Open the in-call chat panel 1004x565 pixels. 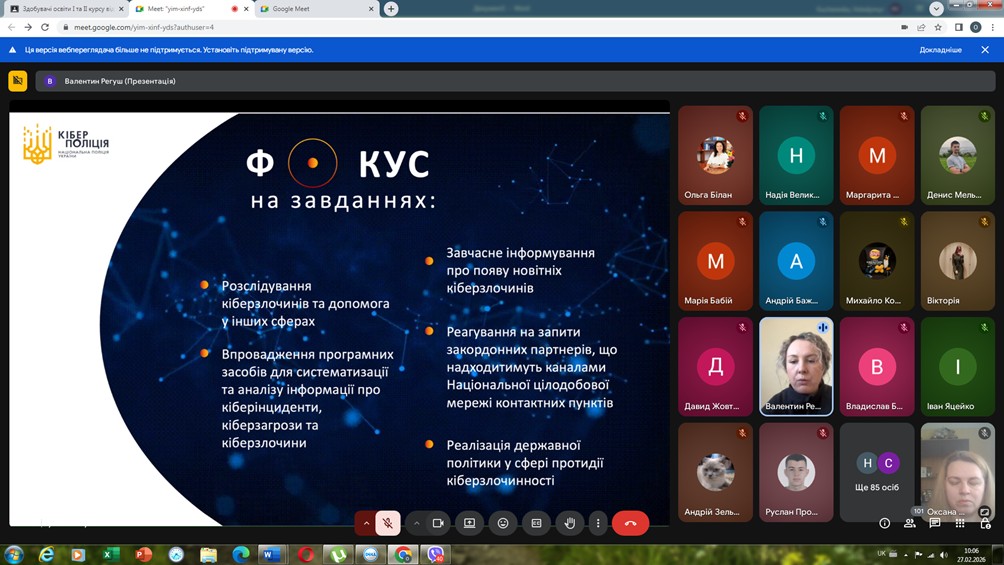[935, 523]
